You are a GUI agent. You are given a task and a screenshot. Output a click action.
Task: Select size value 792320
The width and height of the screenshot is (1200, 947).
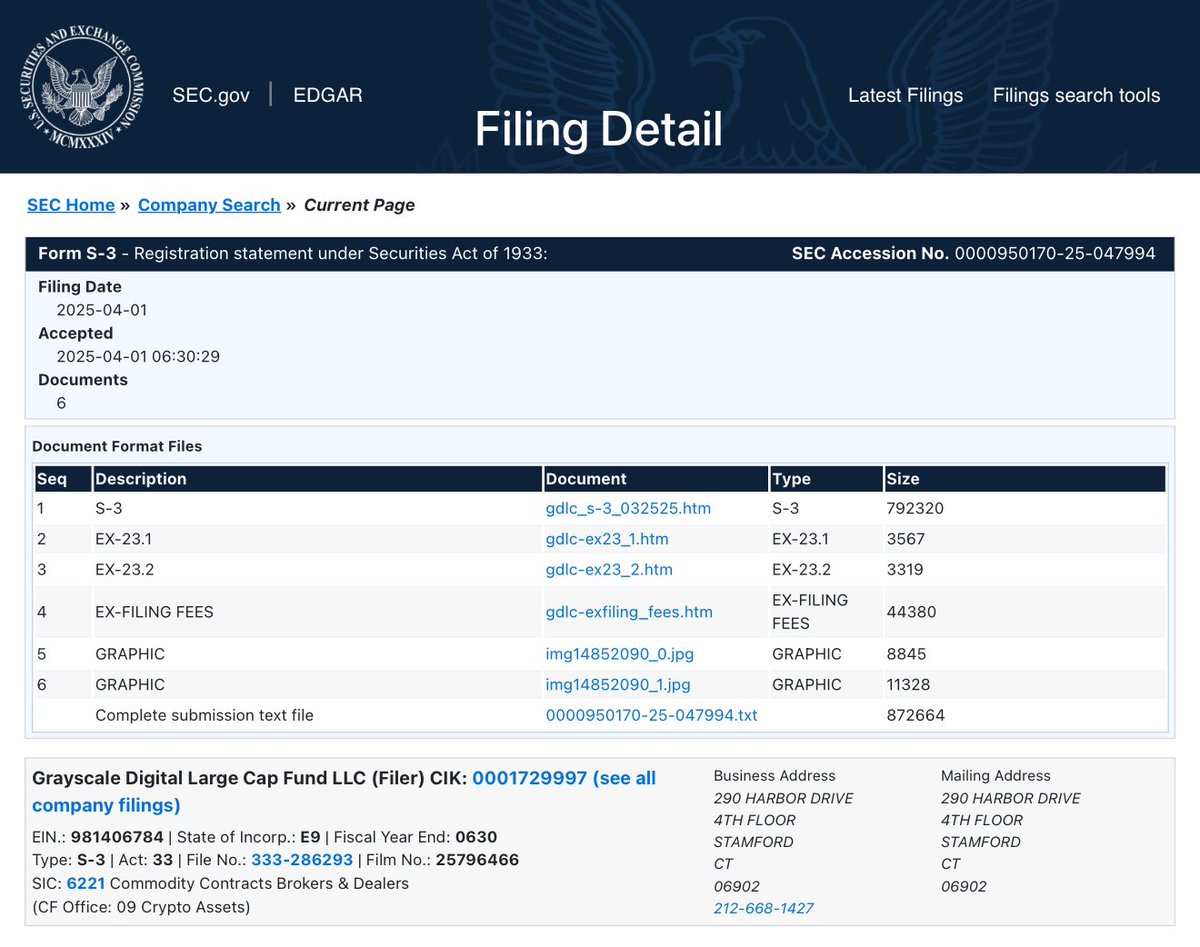(x=915, y=508)
